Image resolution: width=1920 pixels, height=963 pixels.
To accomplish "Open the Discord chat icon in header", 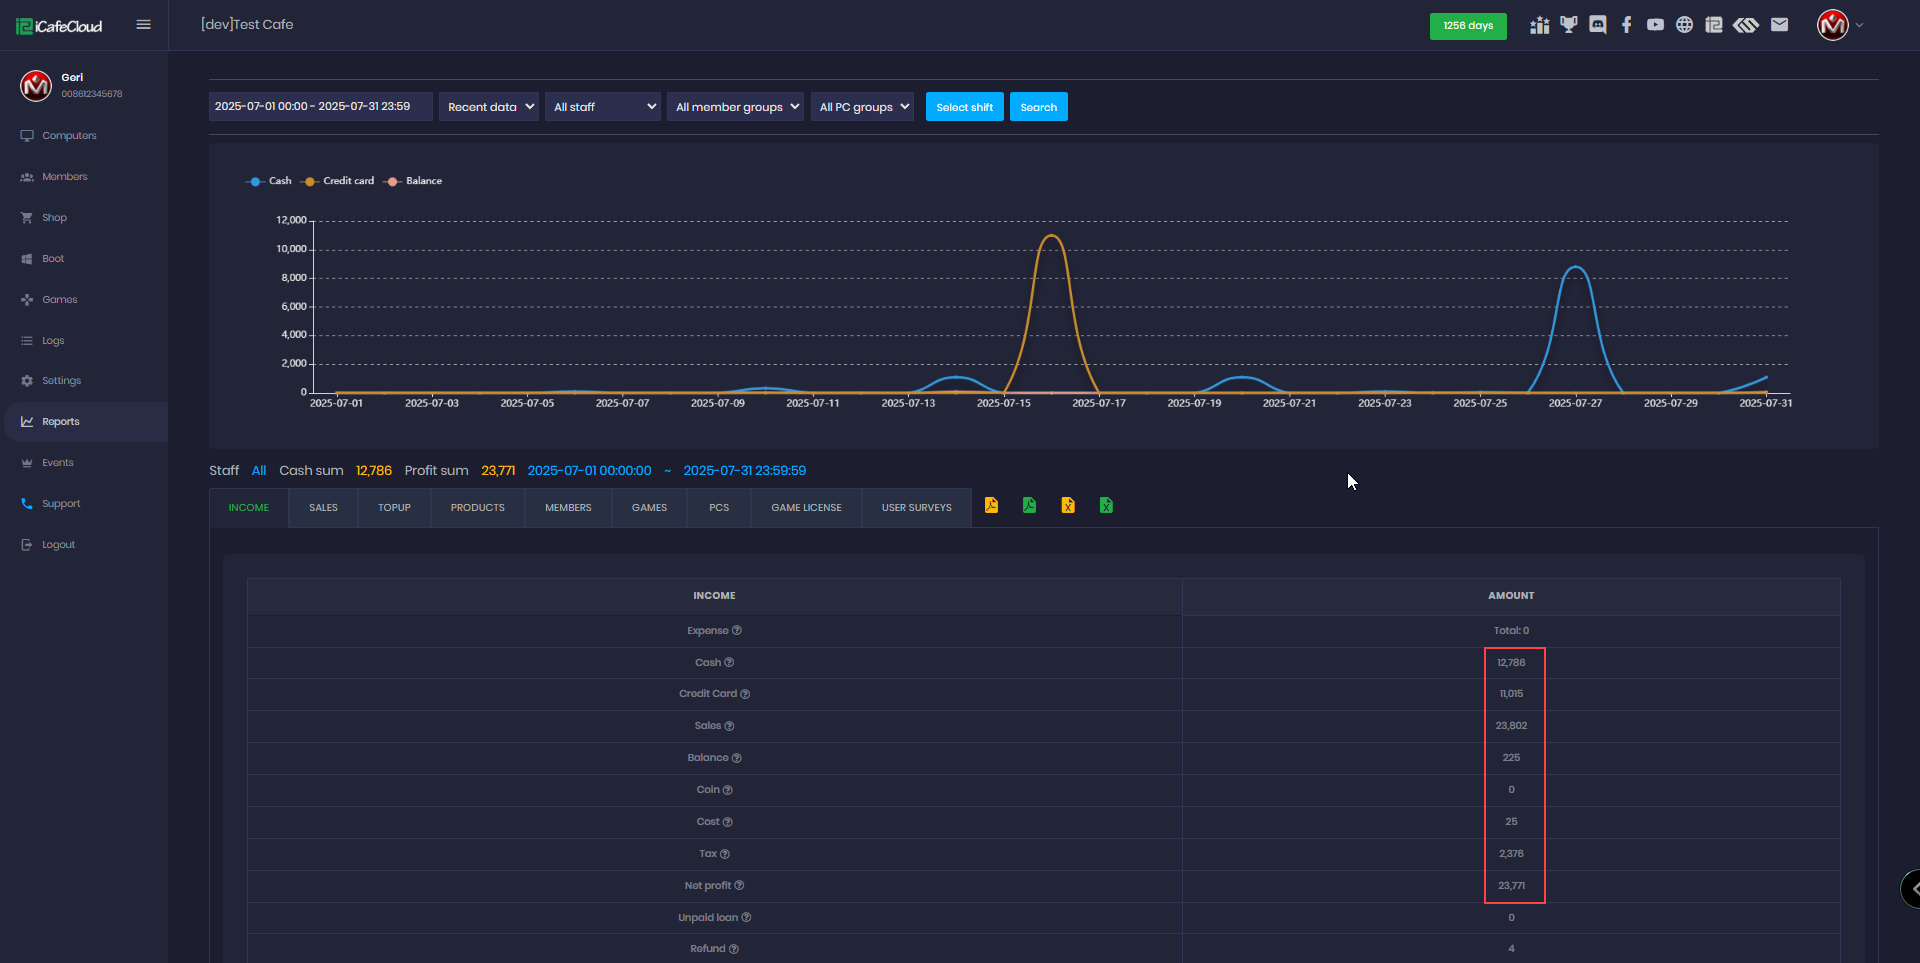I will point(1598,25).
